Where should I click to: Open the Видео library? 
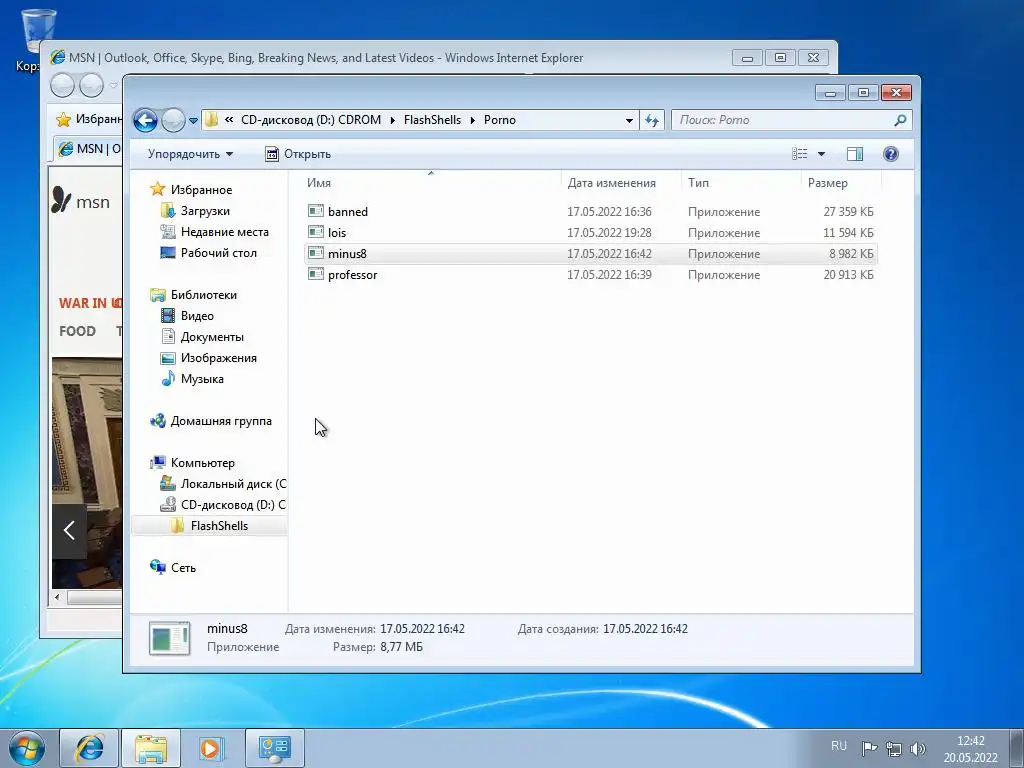[197, 316]
